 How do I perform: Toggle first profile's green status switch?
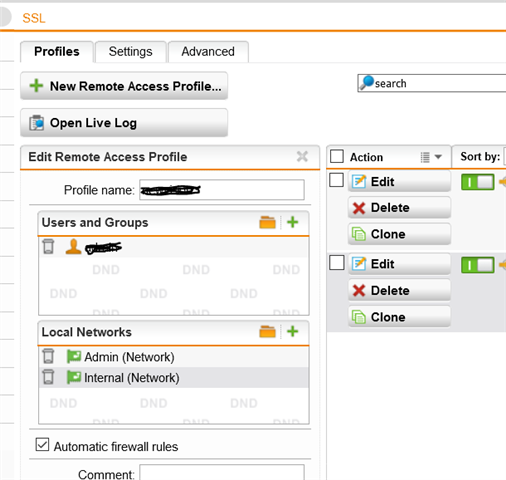477,182
